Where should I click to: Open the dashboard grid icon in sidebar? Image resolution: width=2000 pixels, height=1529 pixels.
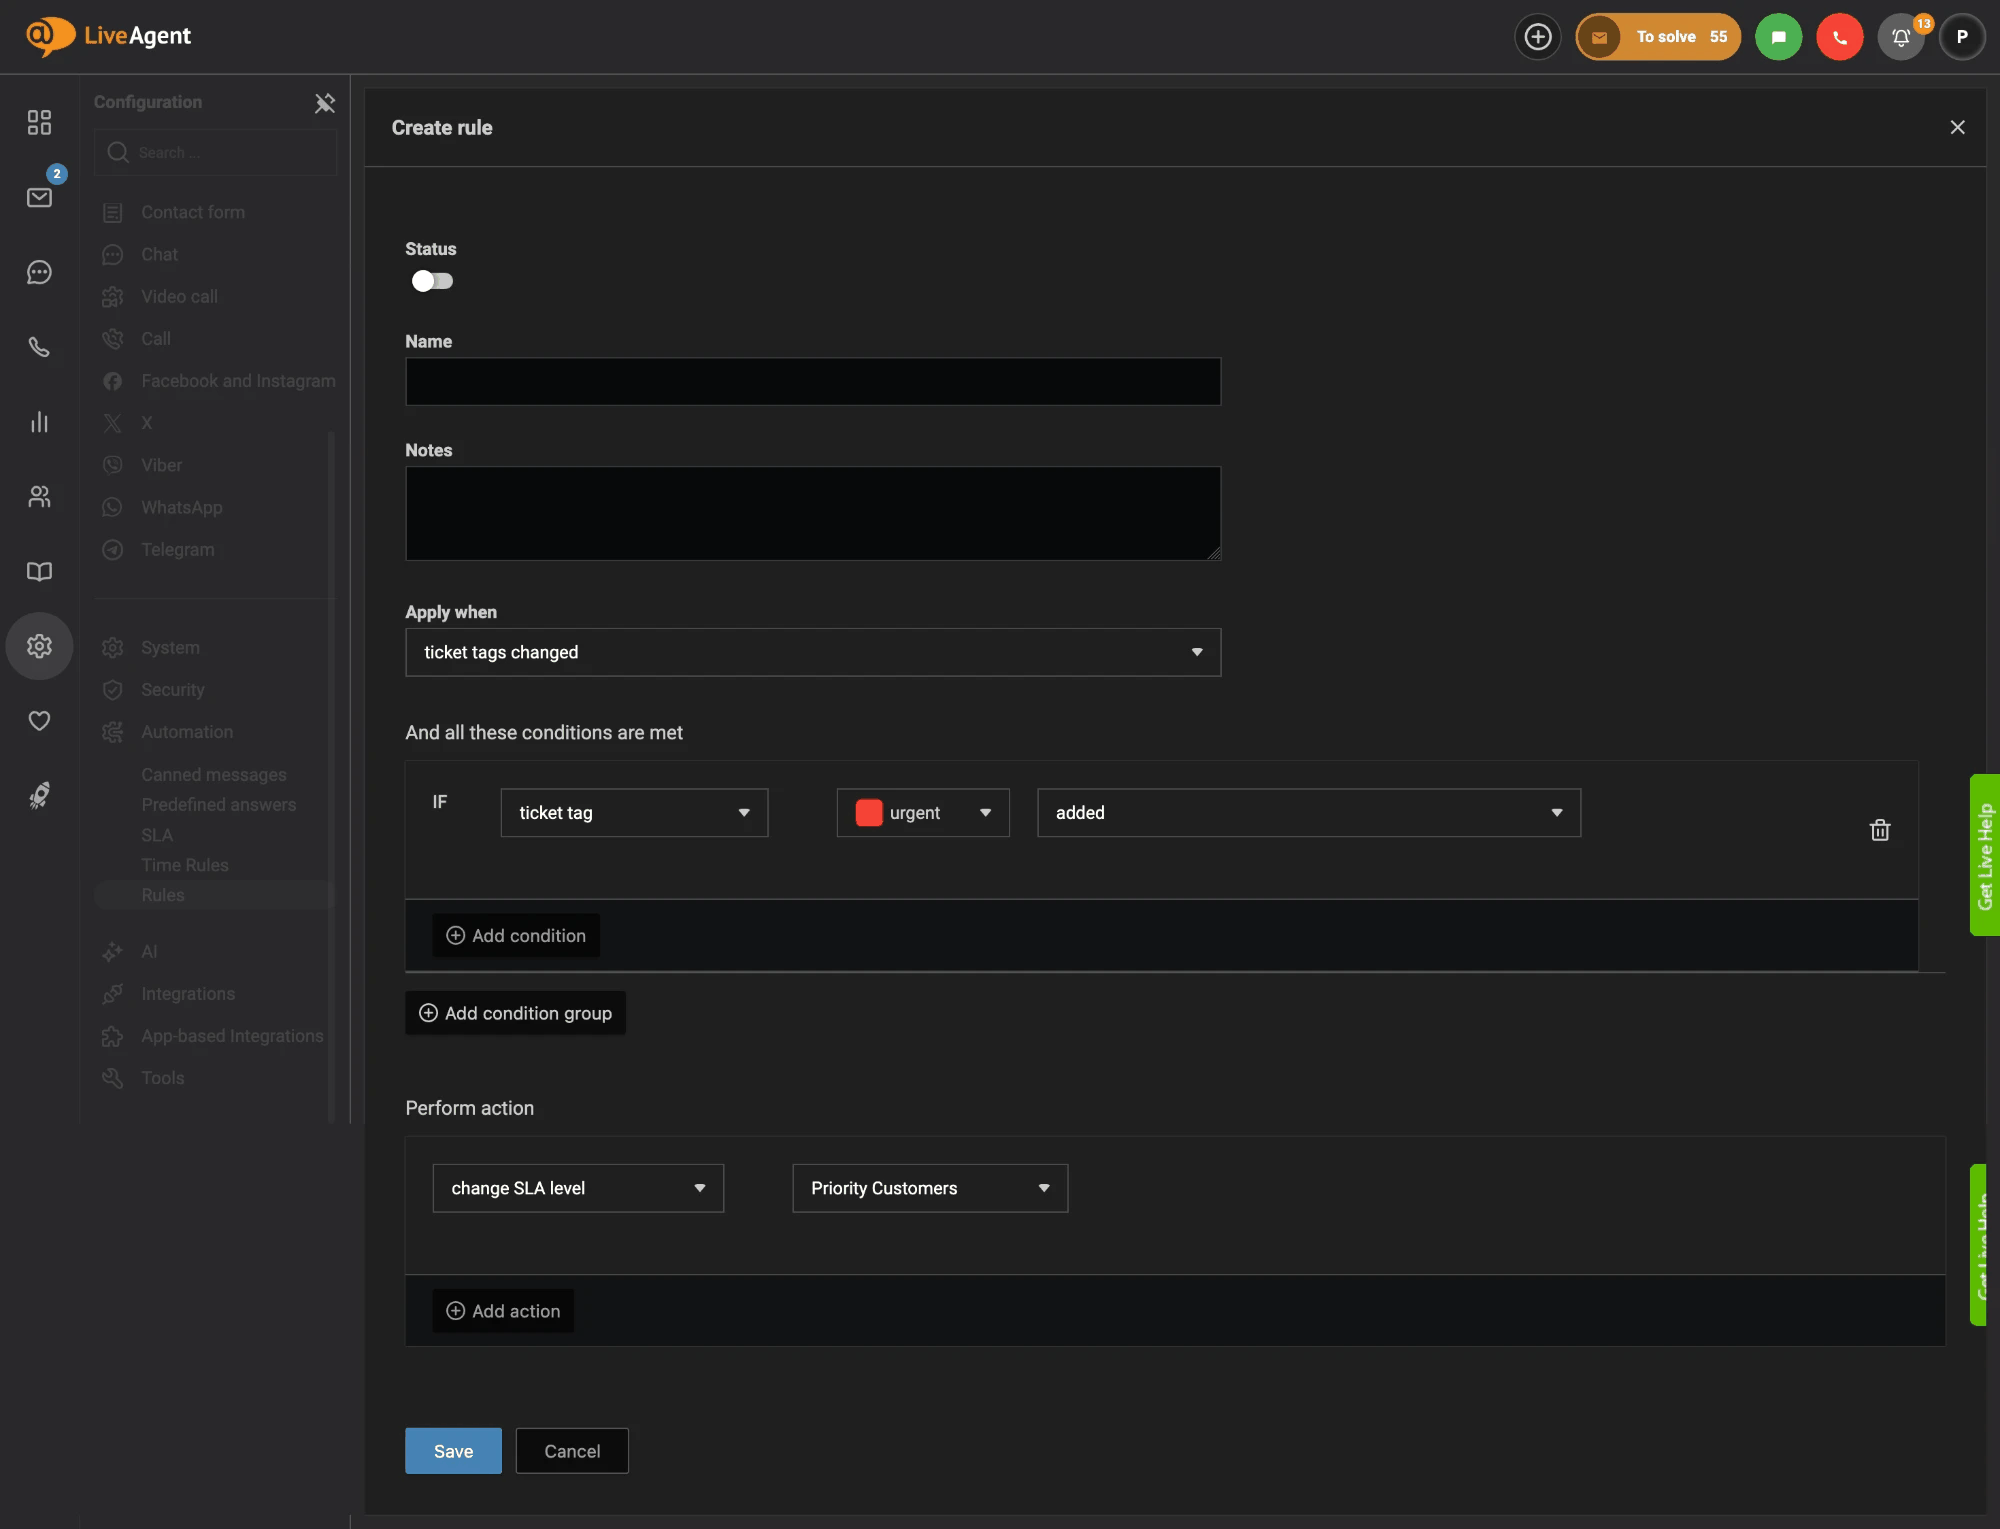39,122
